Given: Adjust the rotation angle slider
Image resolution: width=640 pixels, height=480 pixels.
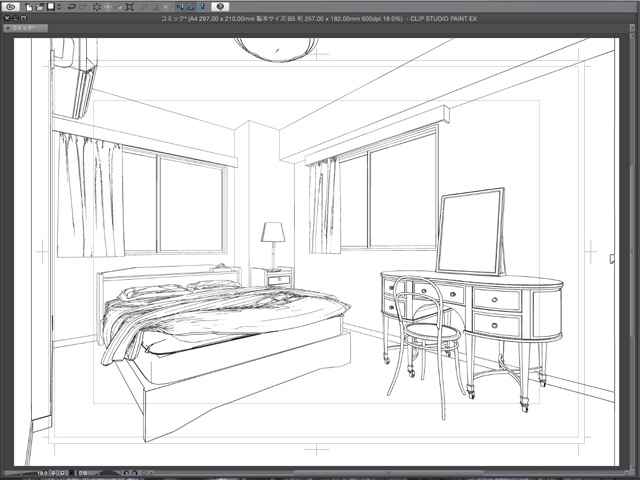Looking at the screenshot, I should point(109,473).
